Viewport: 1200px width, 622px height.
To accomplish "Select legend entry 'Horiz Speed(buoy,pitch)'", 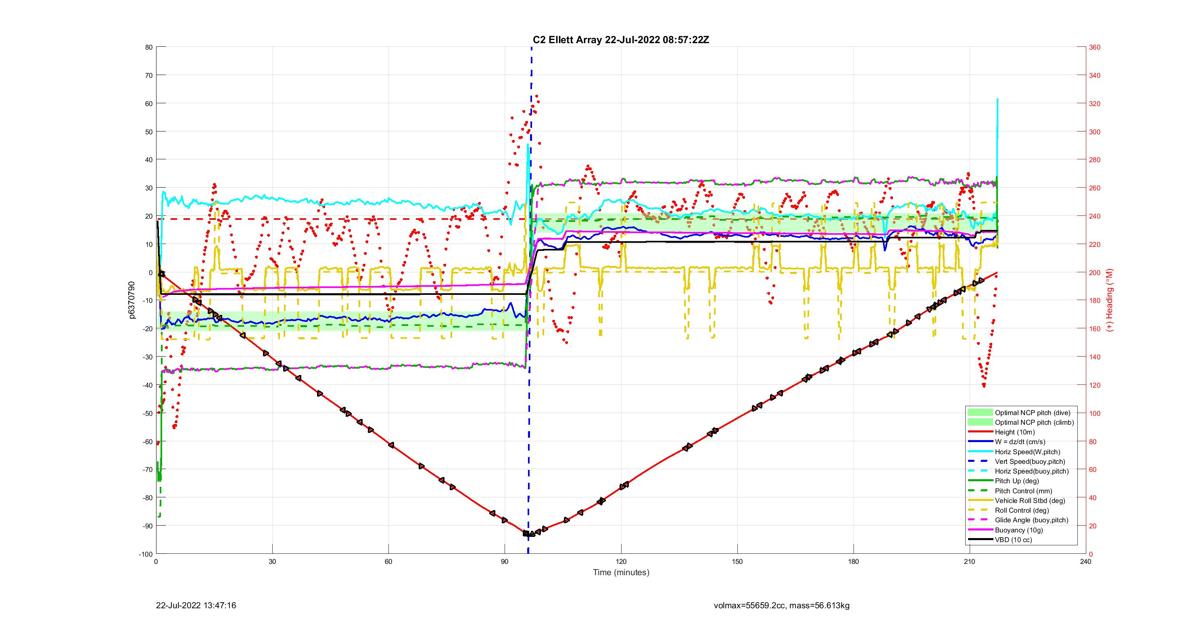I will [x=1033, y=471].
